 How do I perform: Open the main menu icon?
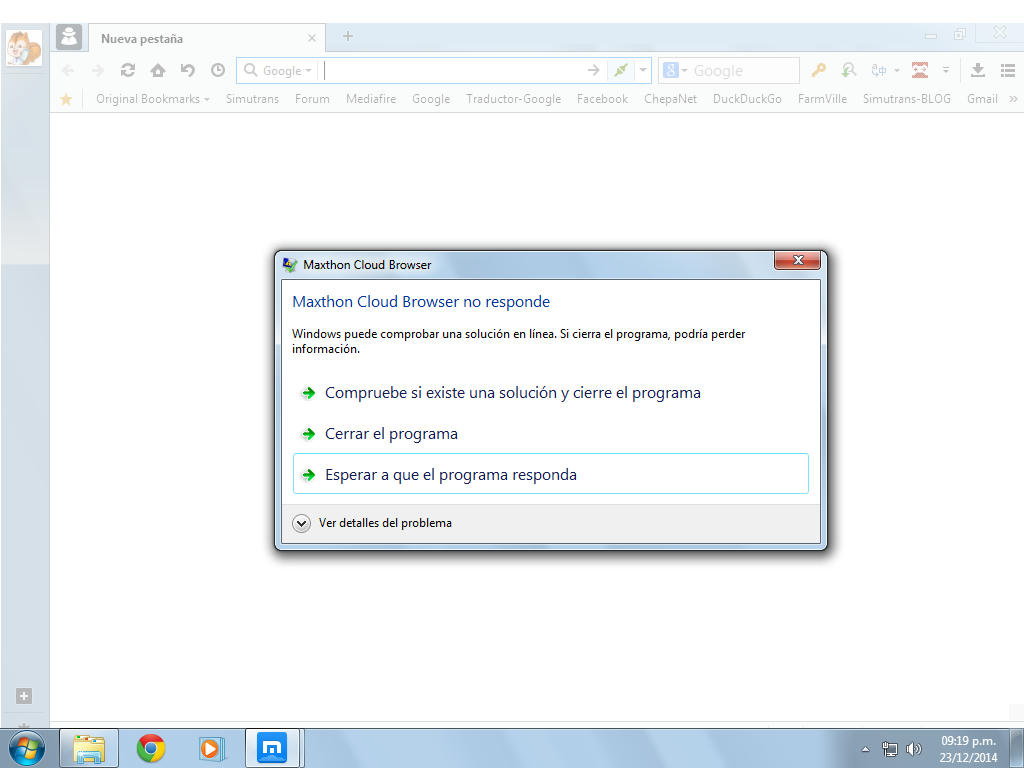coord(1008,70)
